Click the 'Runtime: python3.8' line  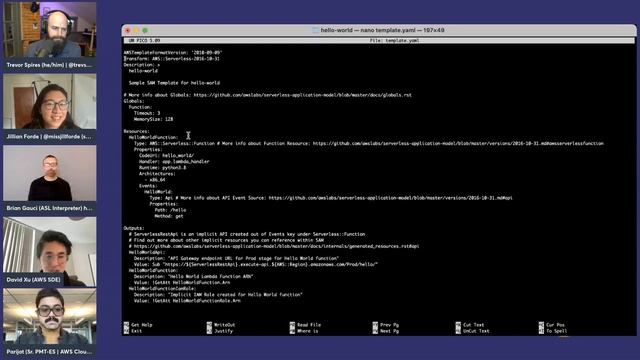(x=162, y=168)
